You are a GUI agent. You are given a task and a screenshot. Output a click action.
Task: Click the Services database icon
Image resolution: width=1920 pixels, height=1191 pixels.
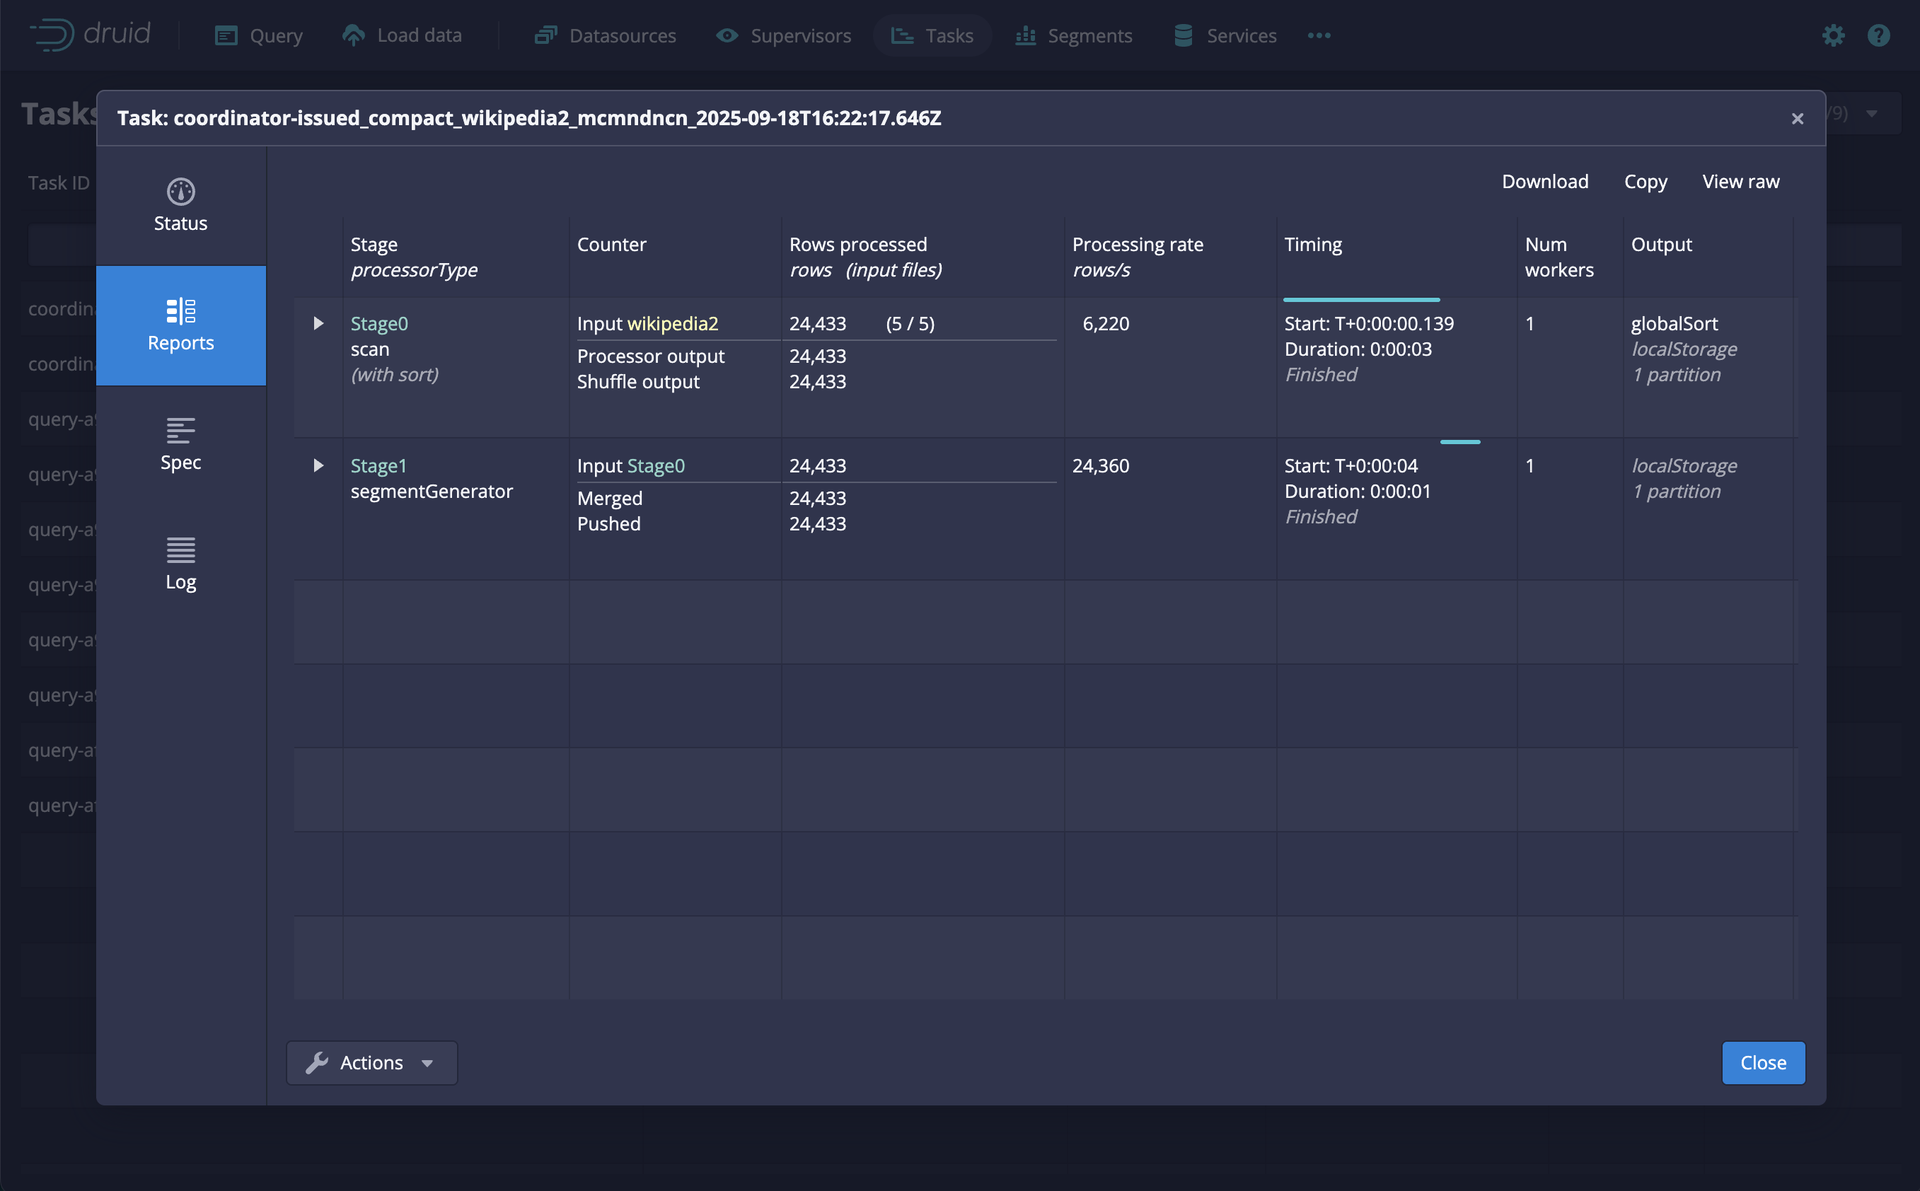click(1183, 36)
